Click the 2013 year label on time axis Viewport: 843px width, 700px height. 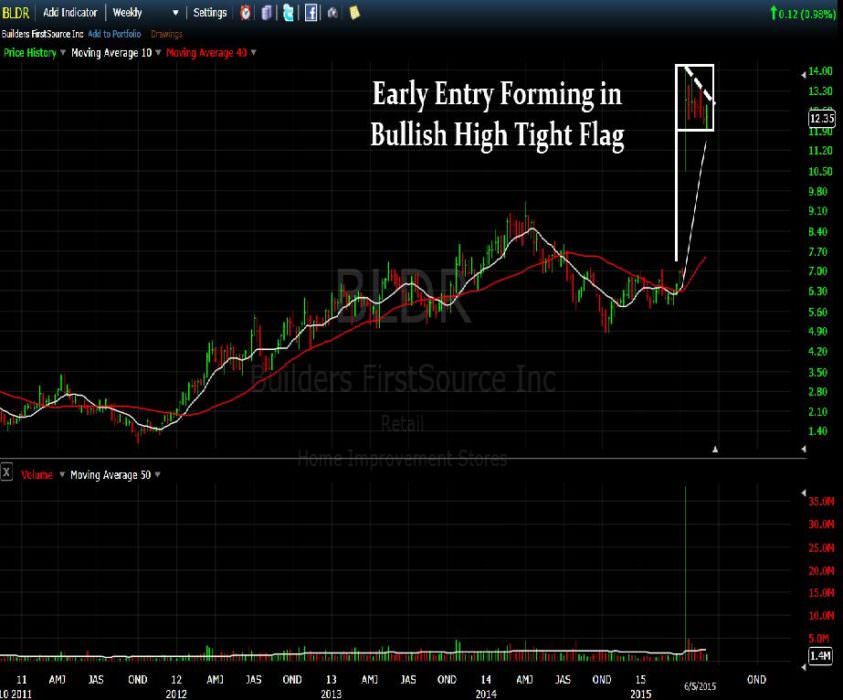pos(331,694)
